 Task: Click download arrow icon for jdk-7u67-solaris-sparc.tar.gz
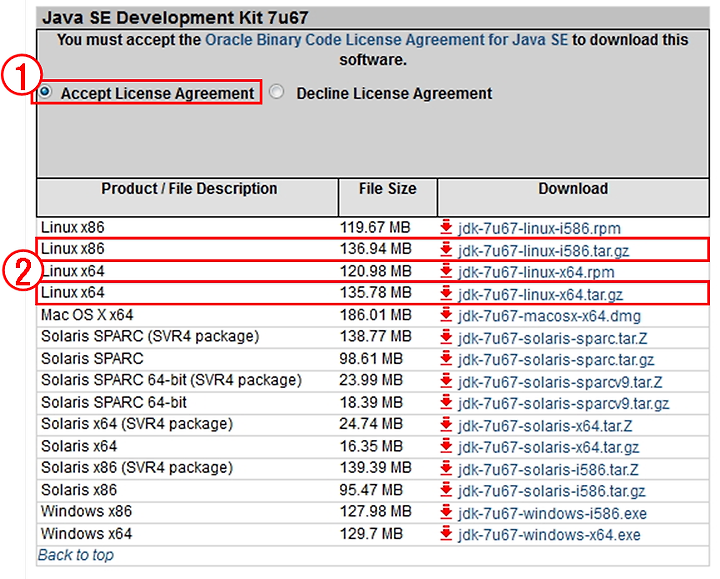coord(446,359)
